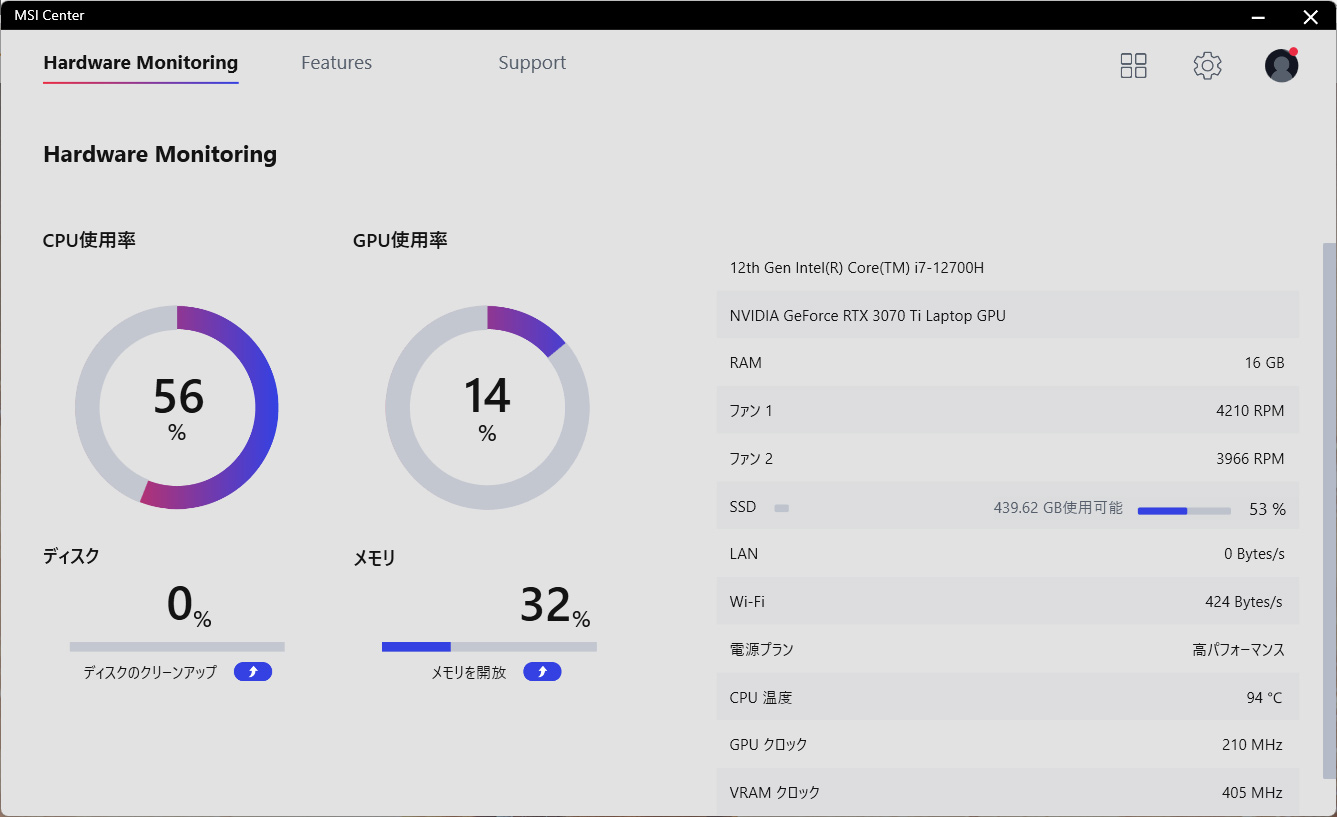Click the CPU usage 56% gauge

tap(177, 408)
